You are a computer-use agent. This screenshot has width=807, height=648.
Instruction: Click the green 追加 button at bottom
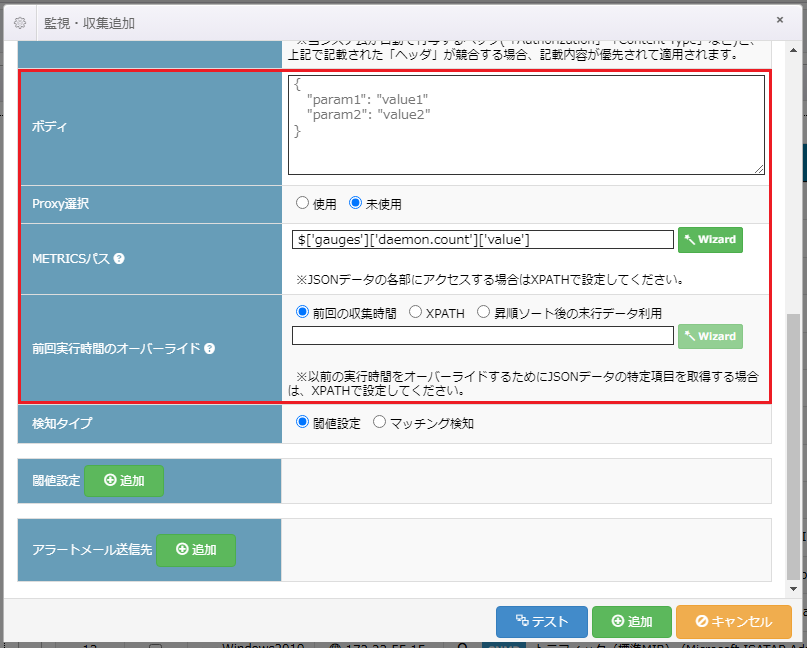(x=631, y=622)
